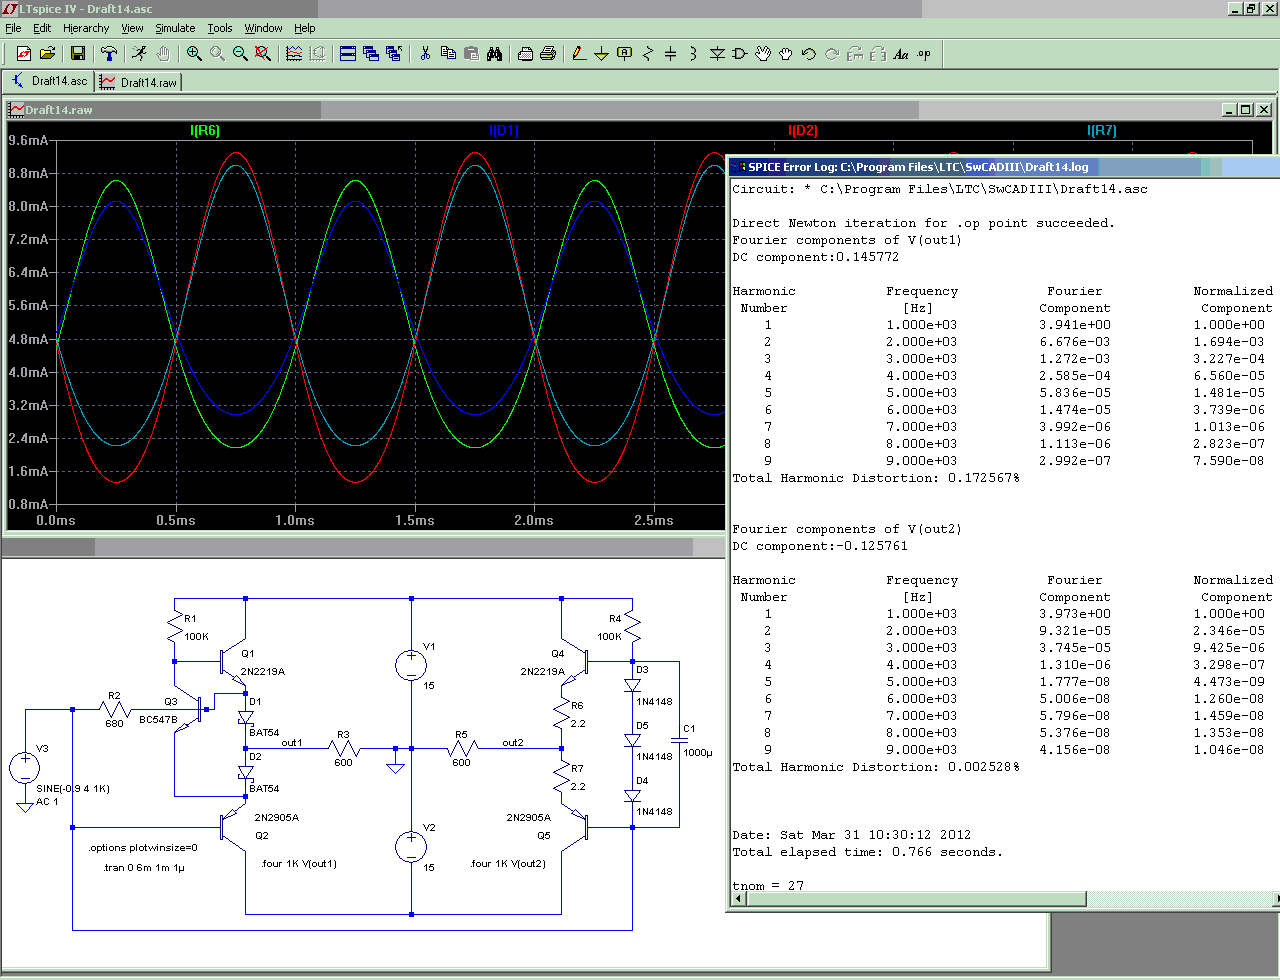This screenshot has width=1280, height=980.
Task: Click the '.options plotwinsize=0' directive
Action: pos(143,848)
